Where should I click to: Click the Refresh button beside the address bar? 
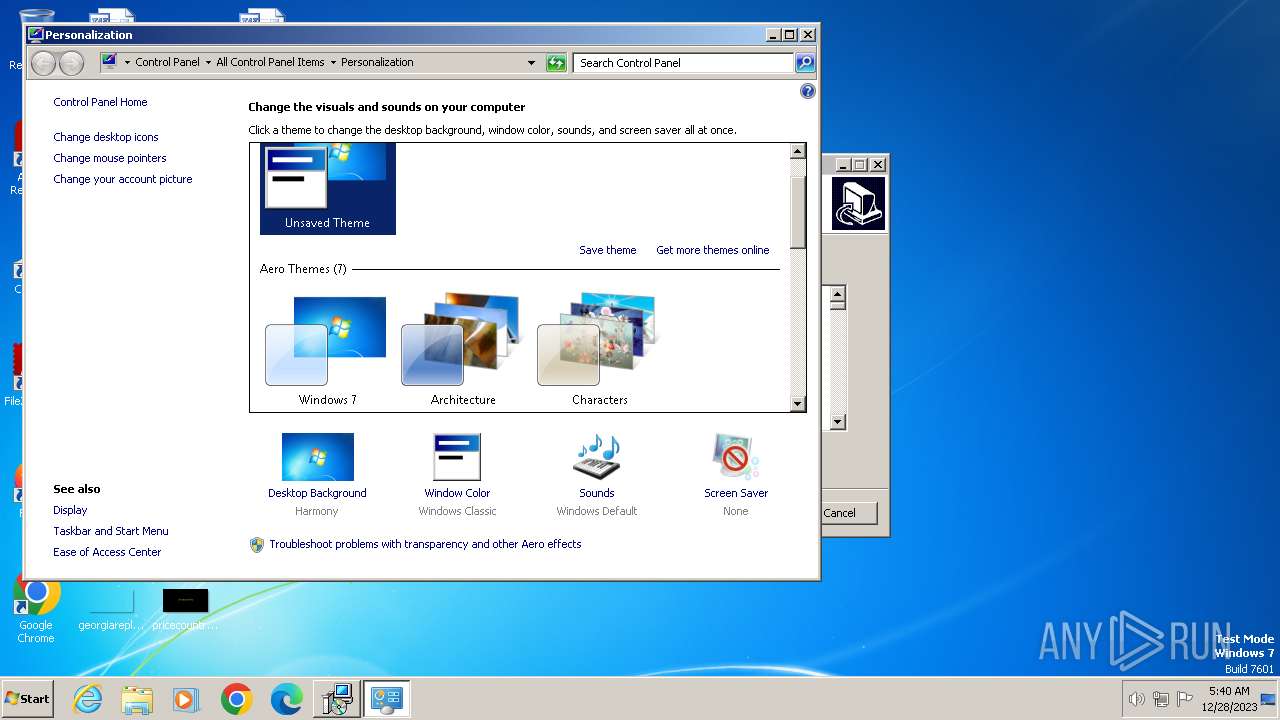pyautogui.click(x=556, y=63)
